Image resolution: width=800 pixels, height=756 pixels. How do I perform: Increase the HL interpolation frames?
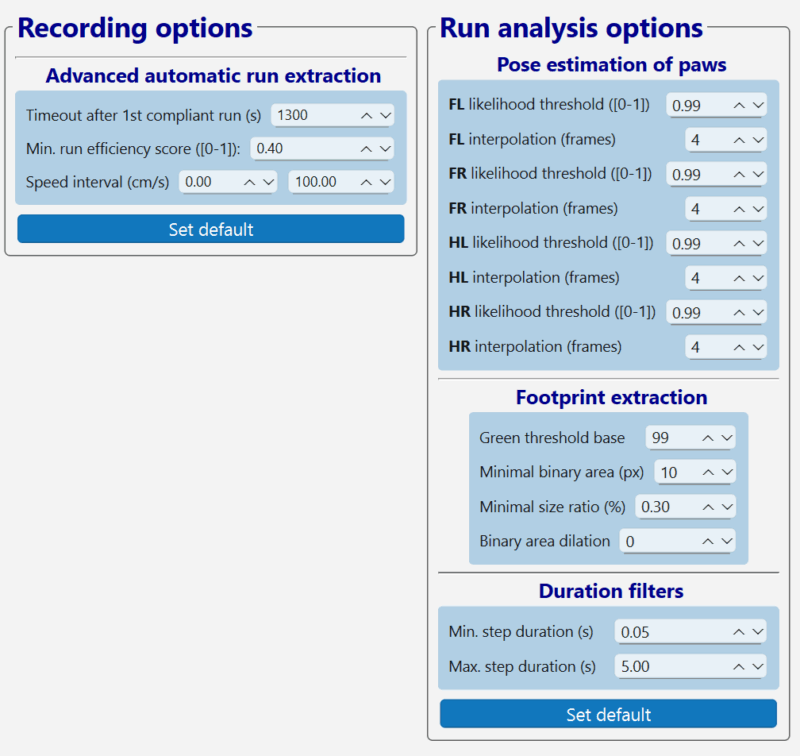[x=739, y=278]
